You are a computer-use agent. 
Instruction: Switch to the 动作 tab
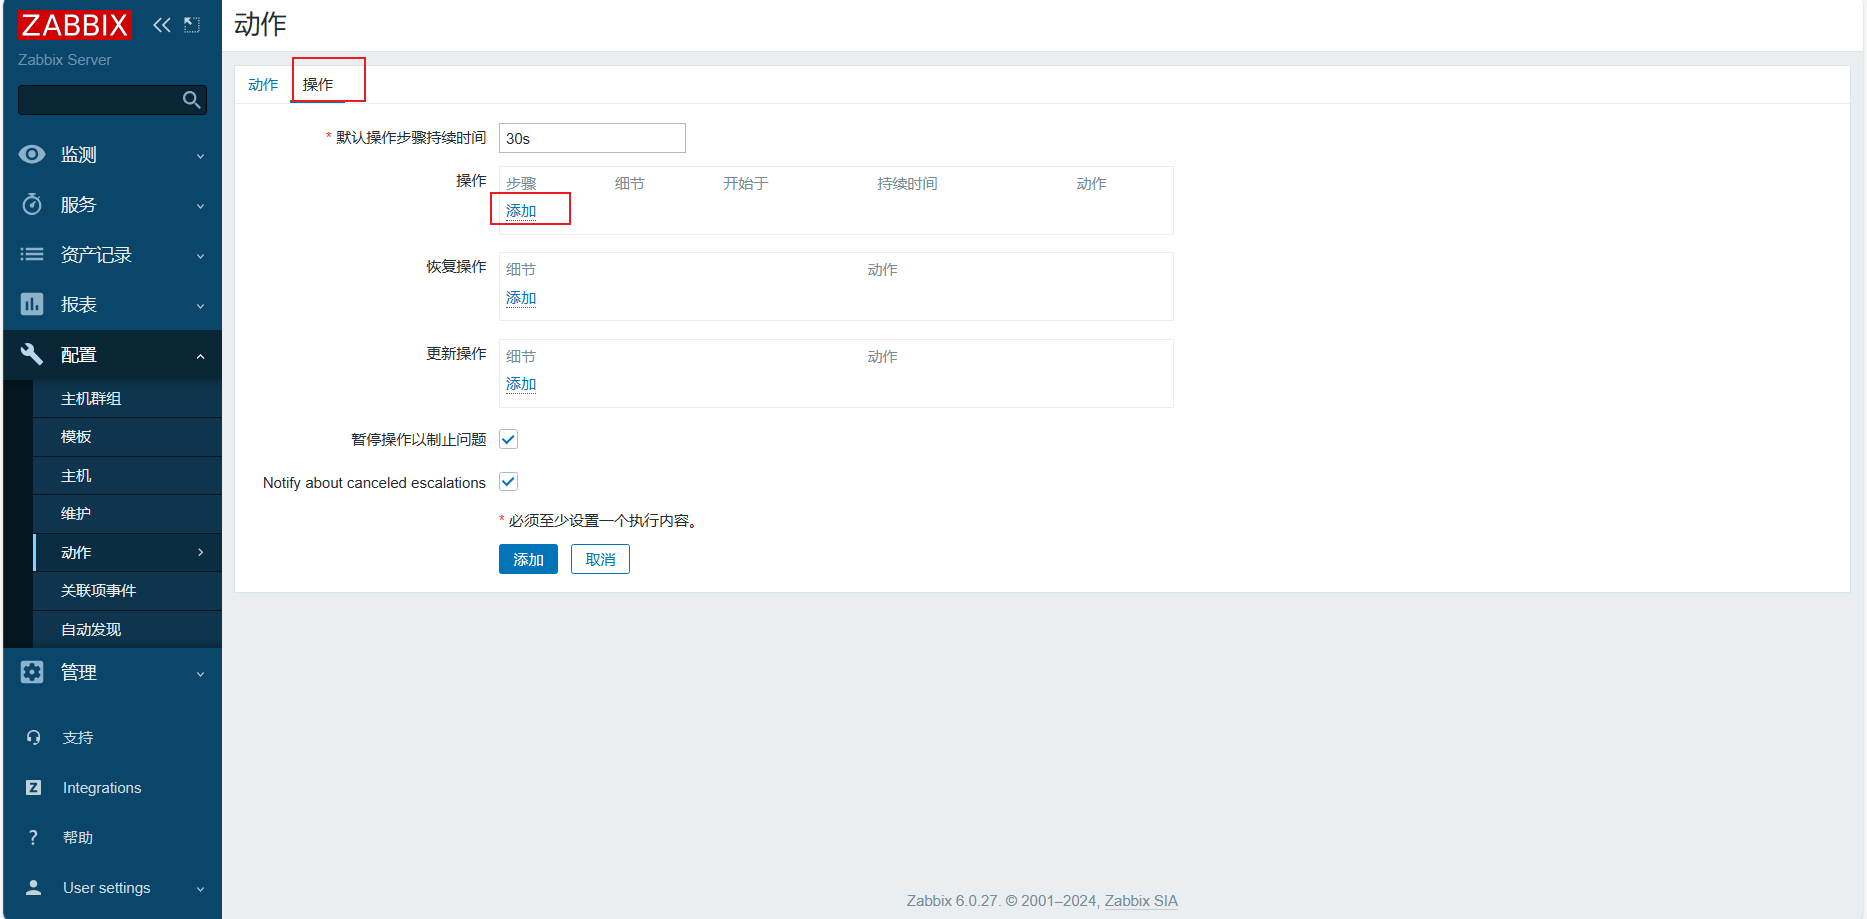coord(263,84)
